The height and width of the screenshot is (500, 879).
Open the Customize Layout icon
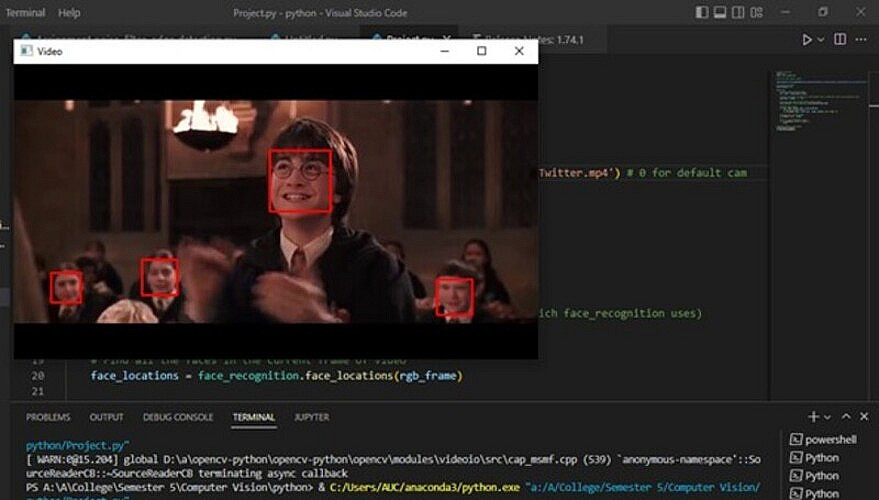coord(756,12)
